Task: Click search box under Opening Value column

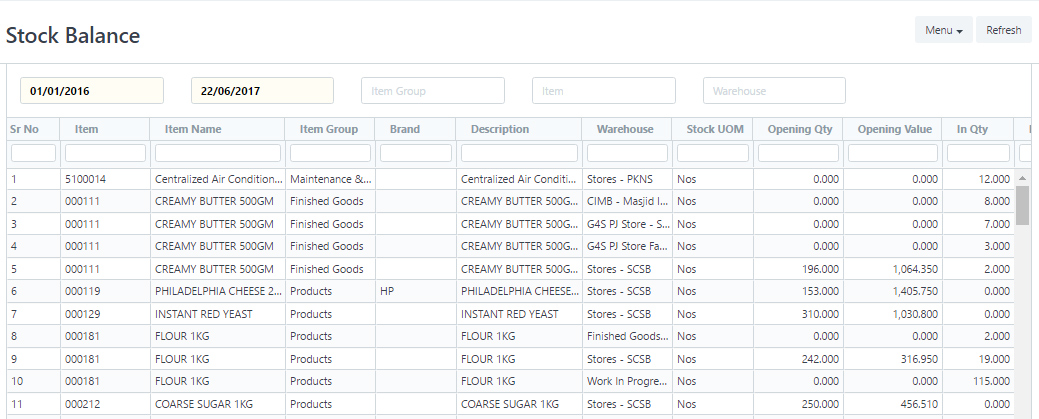Action: coord(892,153)
